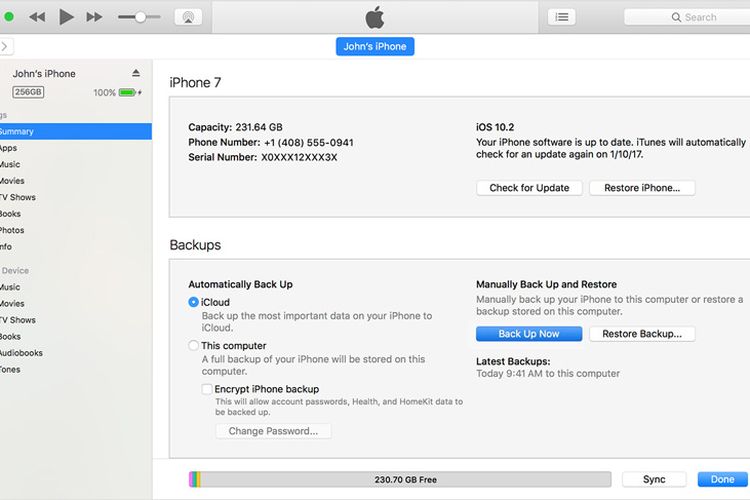
Task: Open the Summary sidebar item
Action: coord(76,132)
